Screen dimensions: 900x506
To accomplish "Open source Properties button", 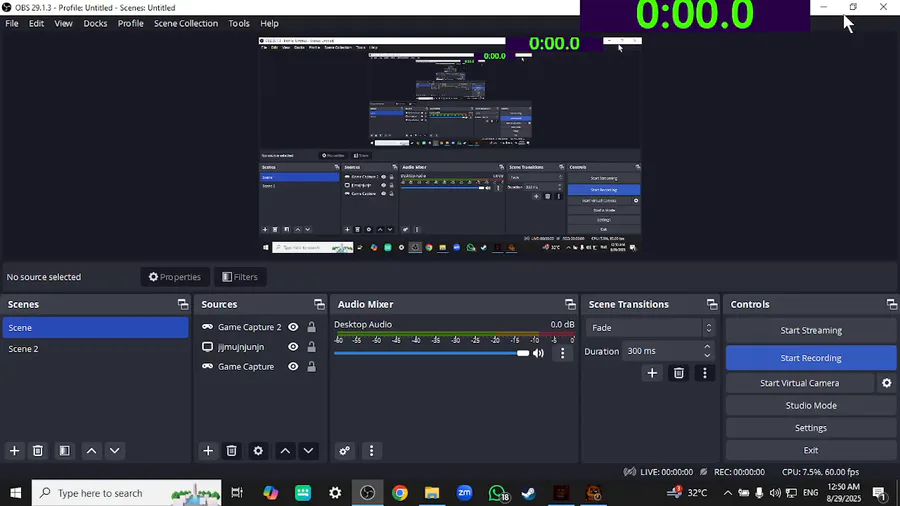I will point(175,277).
